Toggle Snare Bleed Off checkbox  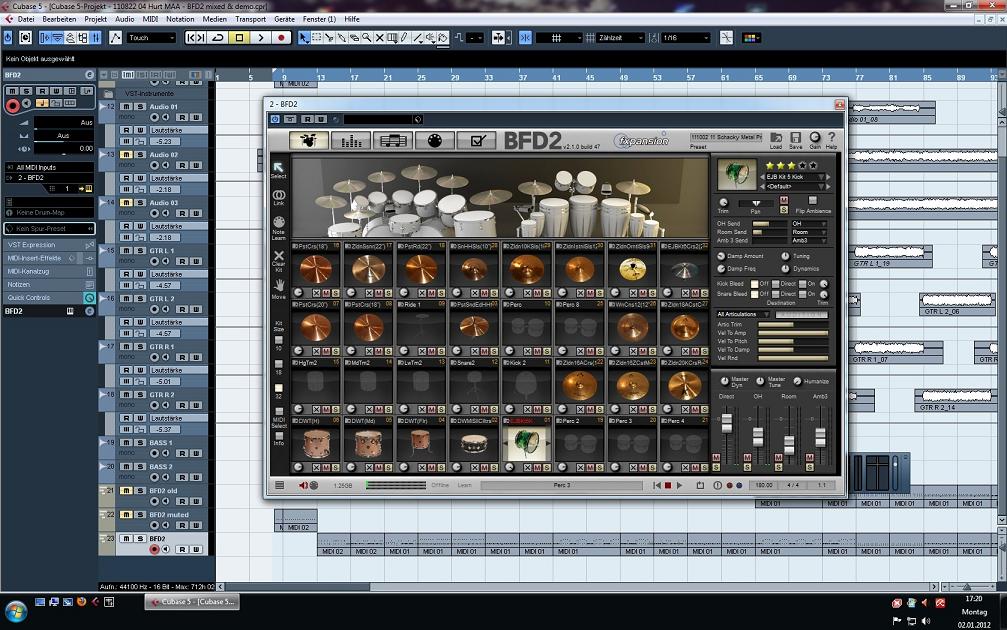tap(755, 294)
